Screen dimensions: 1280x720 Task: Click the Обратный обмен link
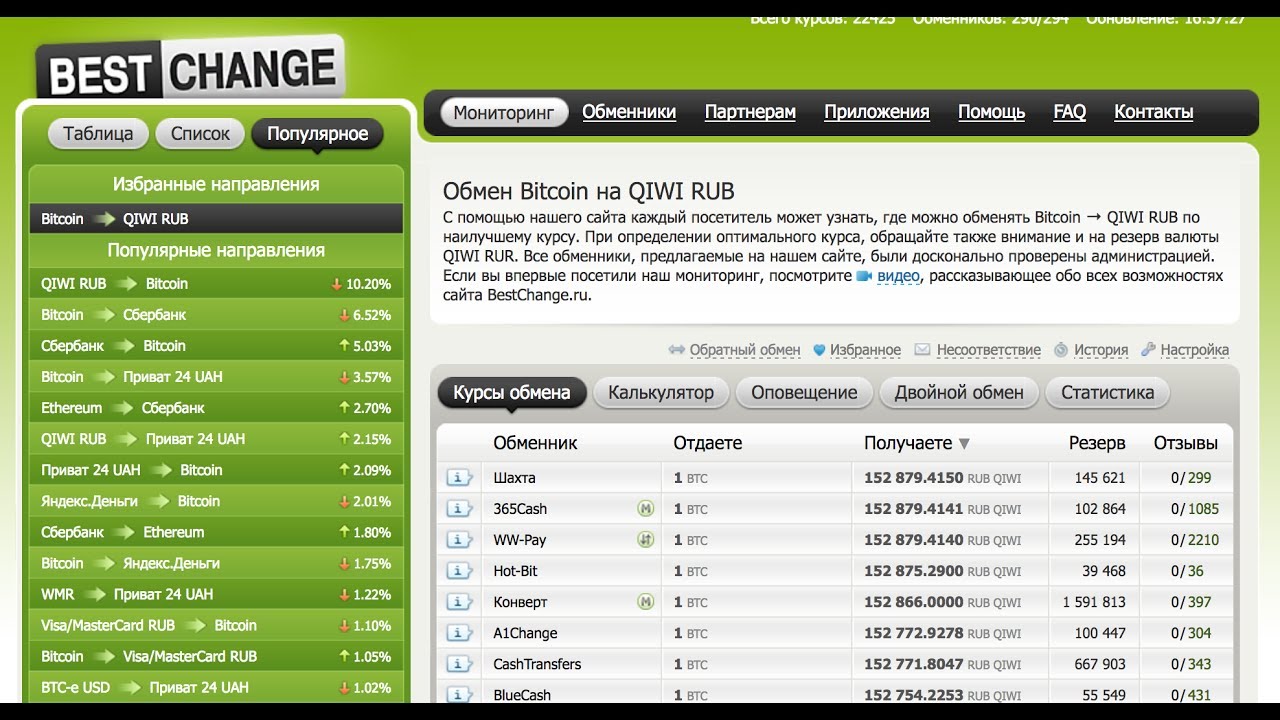click(745, 350)
